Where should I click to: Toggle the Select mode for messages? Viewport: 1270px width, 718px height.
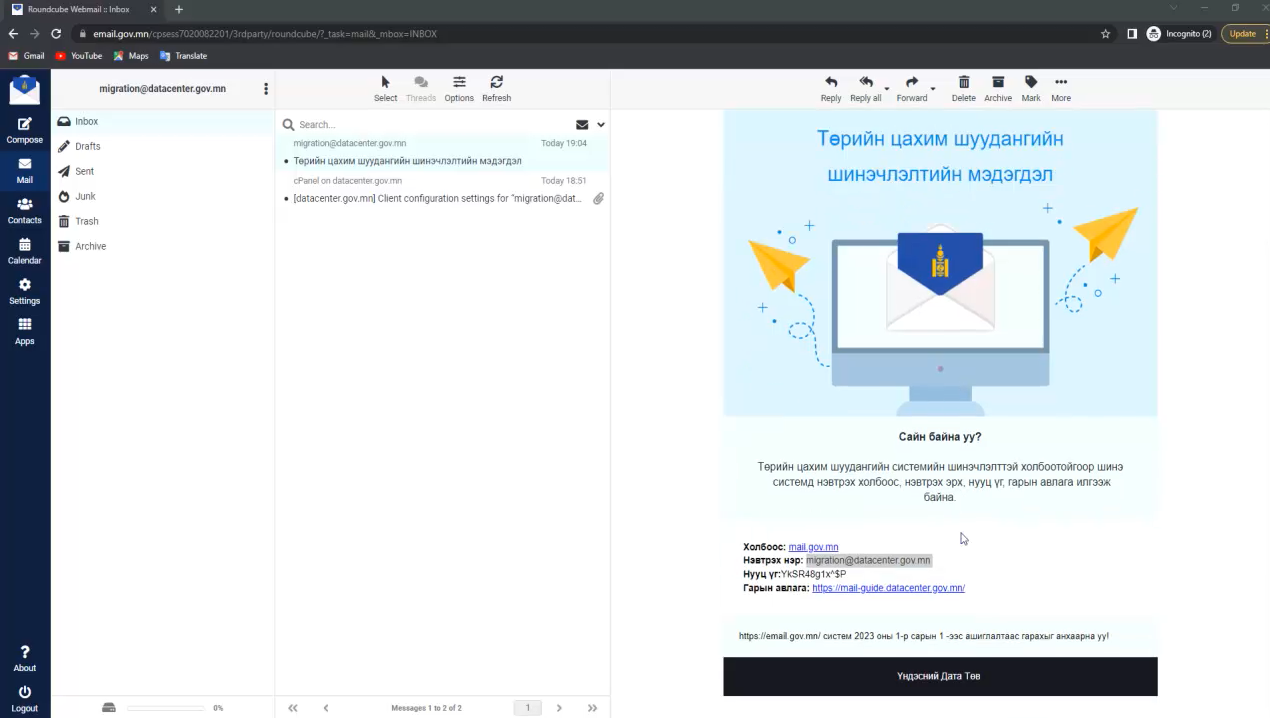coord(385,88)
